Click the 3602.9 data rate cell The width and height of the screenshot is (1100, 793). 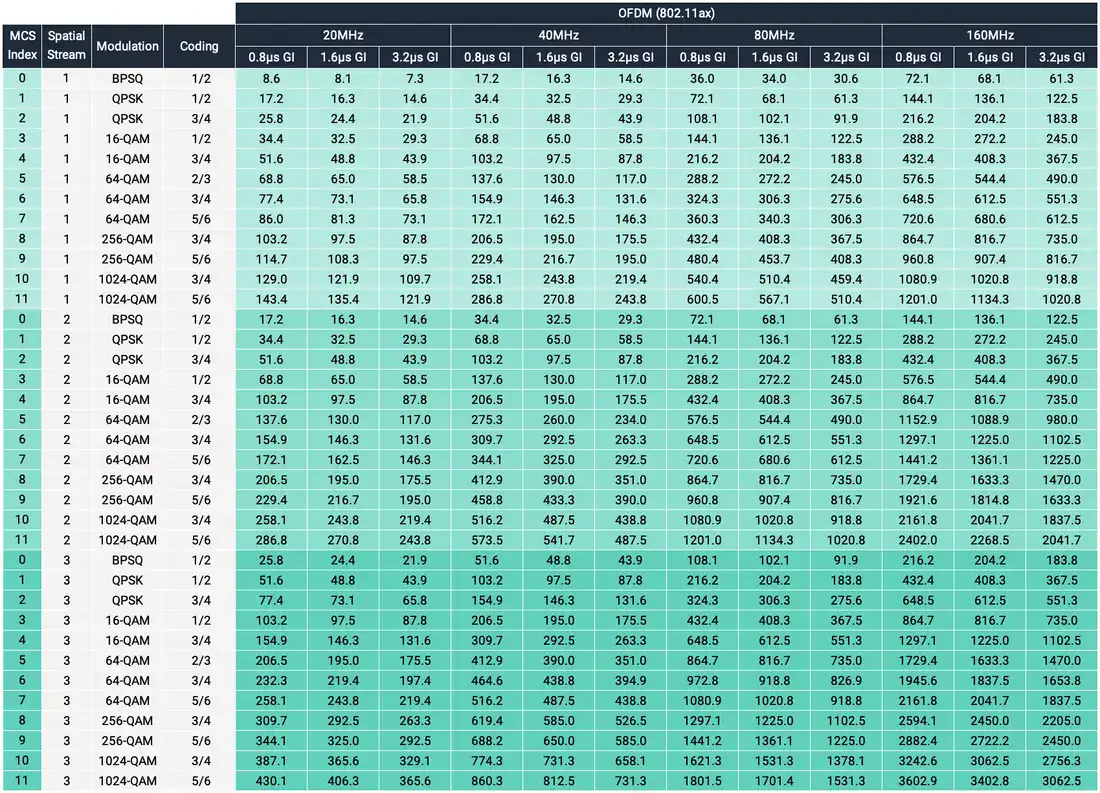pos(918,780)
